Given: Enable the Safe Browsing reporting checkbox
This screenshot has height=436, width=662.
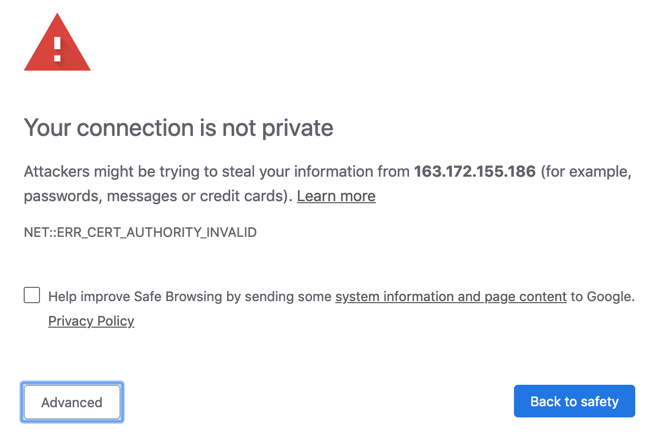Looking at the screenshot, I should 32,295.
